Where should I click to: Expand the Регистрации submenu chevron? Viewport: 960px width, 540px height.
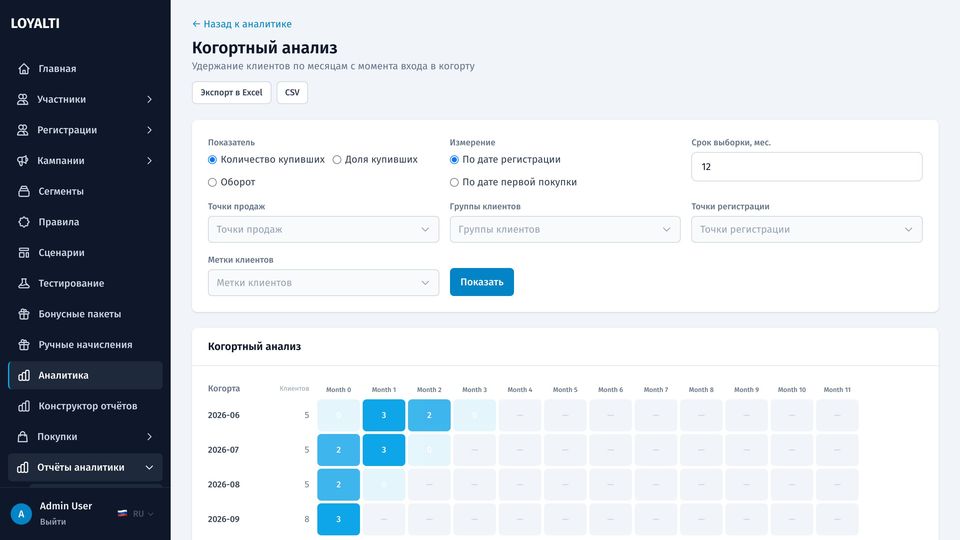(149, 130)
